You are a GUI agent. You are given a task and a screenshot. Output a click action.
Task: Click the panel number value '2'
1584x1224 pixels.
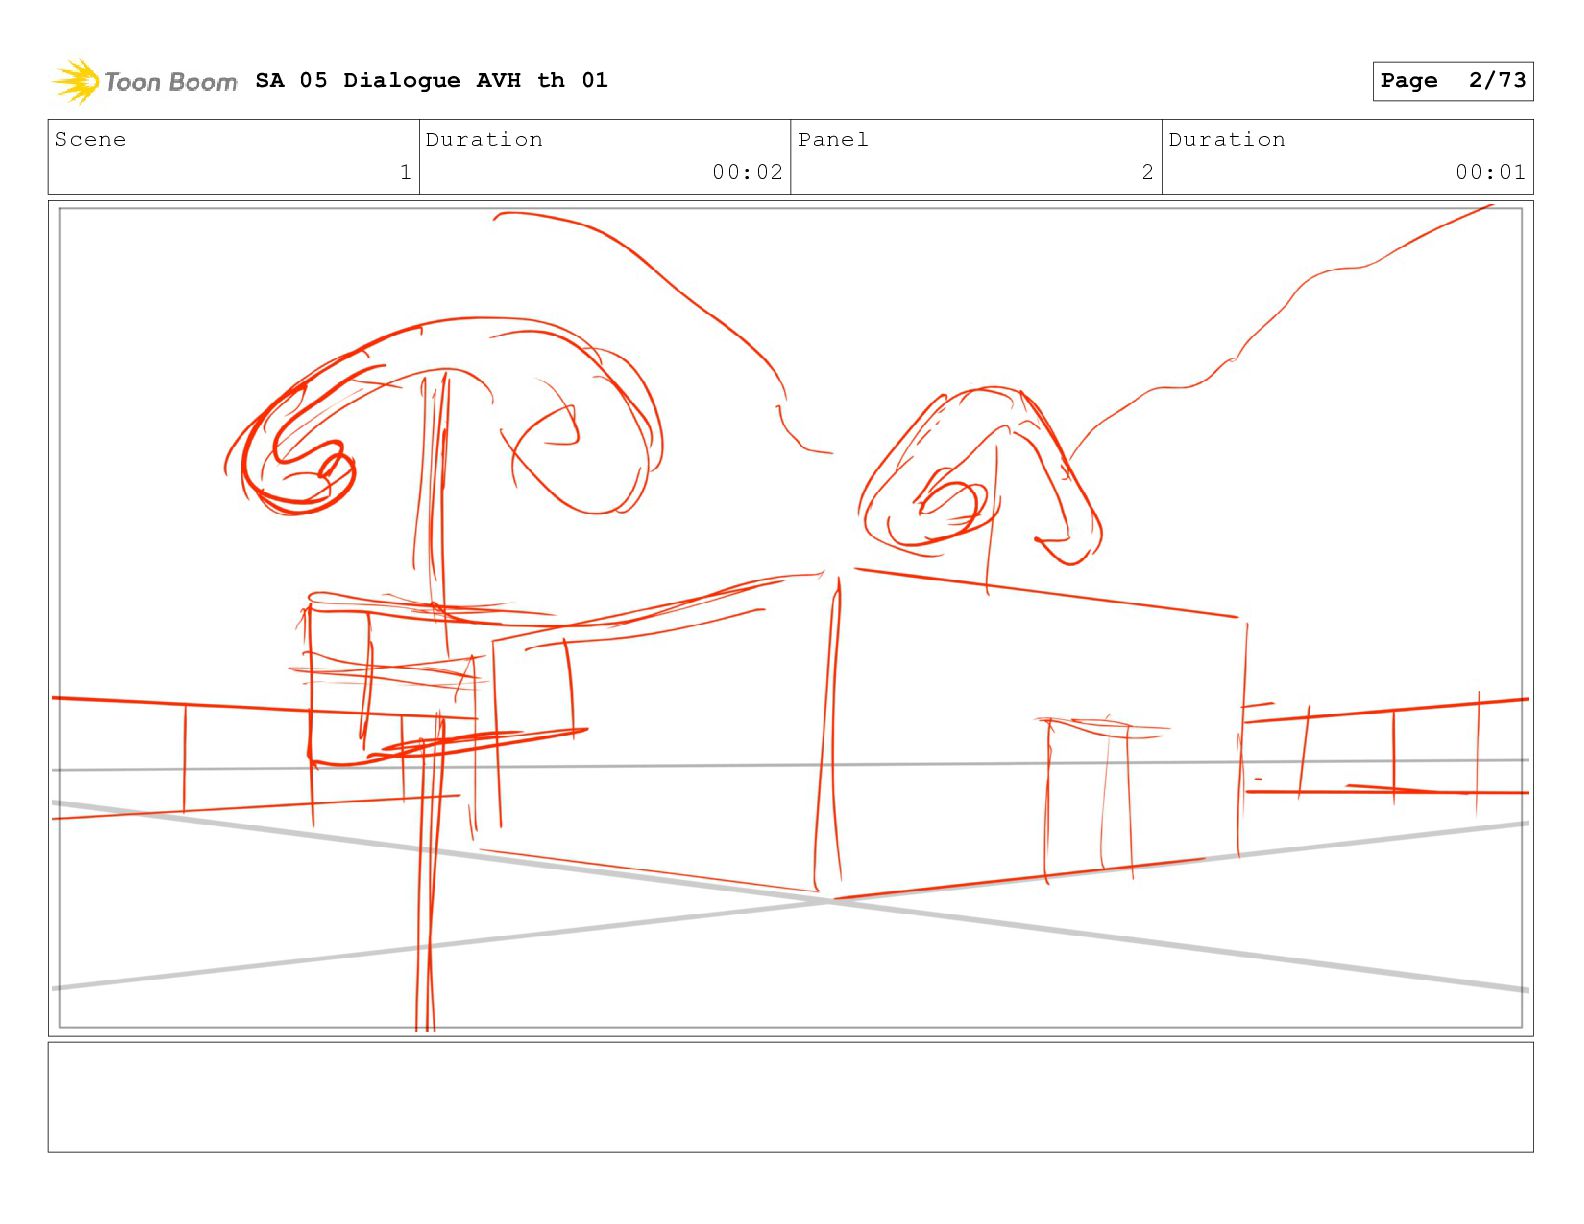[x=1147, y=172]
